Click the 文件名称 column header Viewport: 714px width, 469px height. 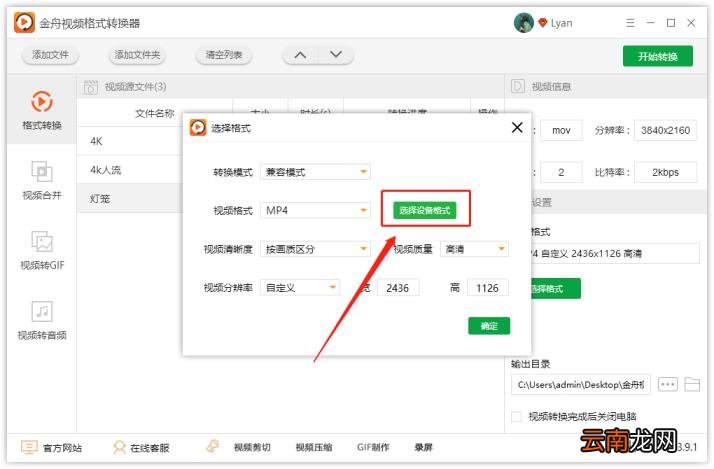point(155,113)
